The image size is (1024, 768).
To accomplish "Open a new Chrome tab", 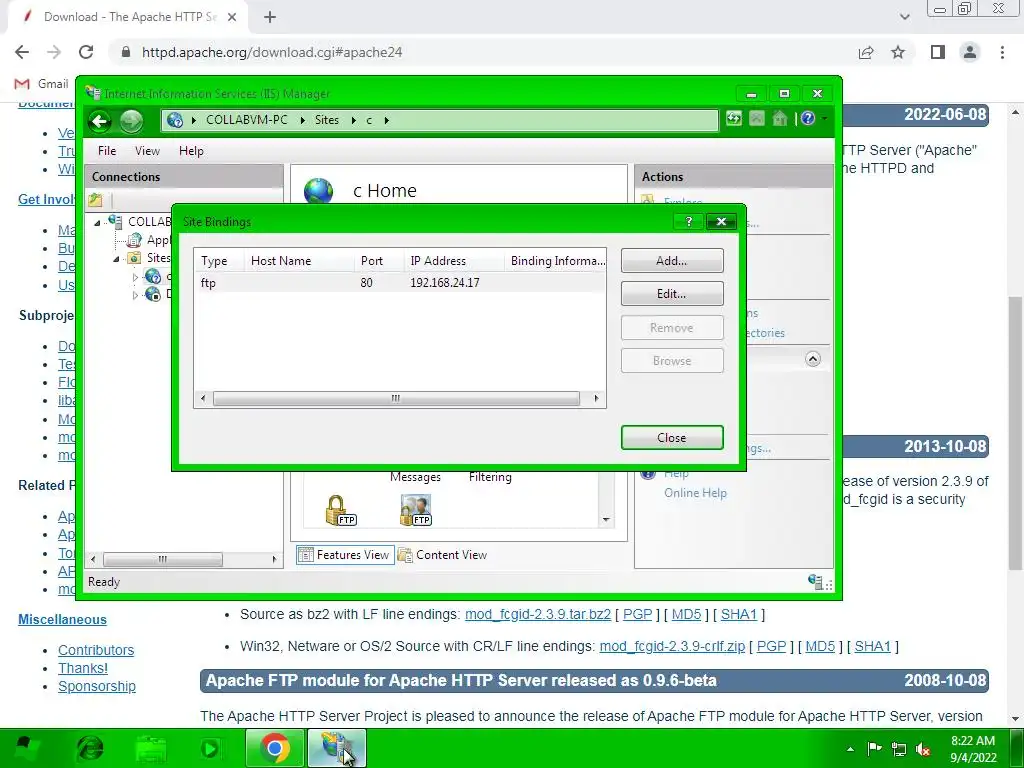I will point(270,17).
